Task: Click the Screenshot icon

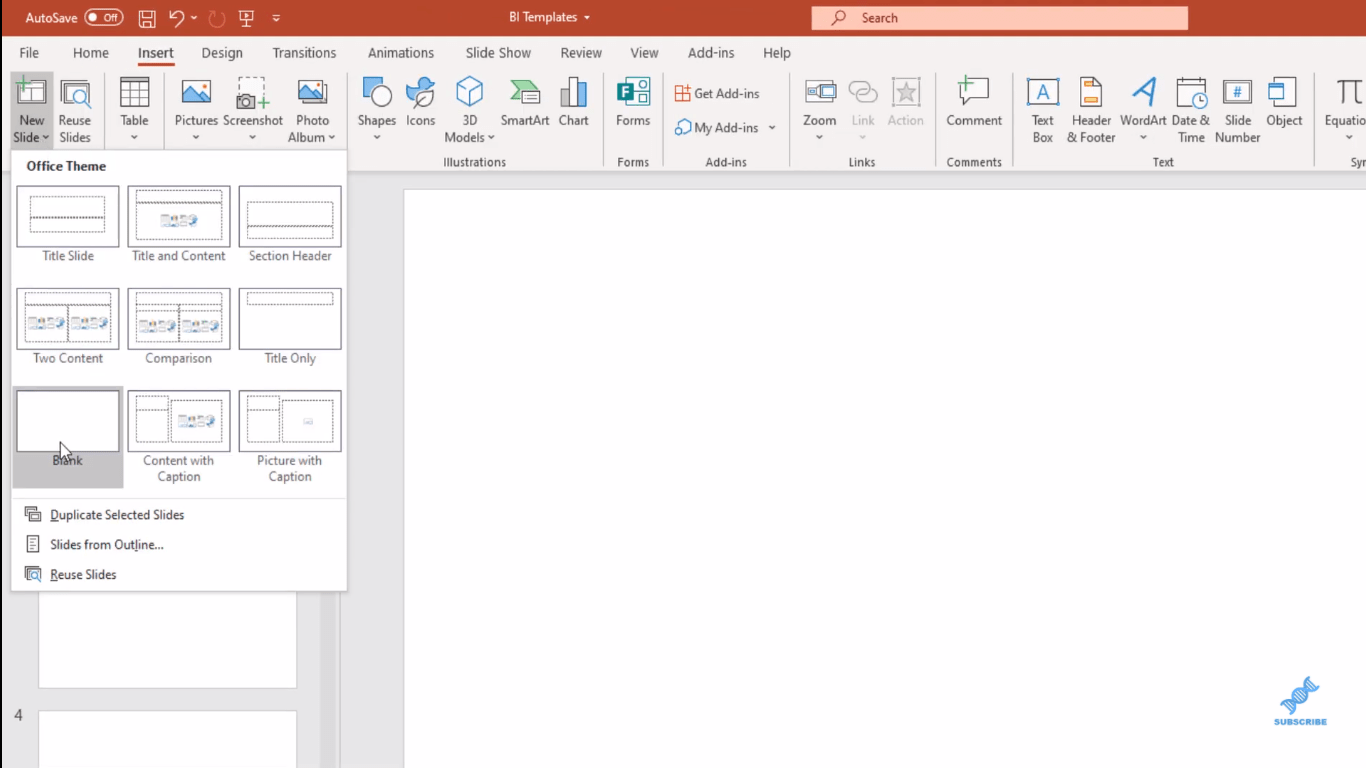Action: [x=252, y=93]
